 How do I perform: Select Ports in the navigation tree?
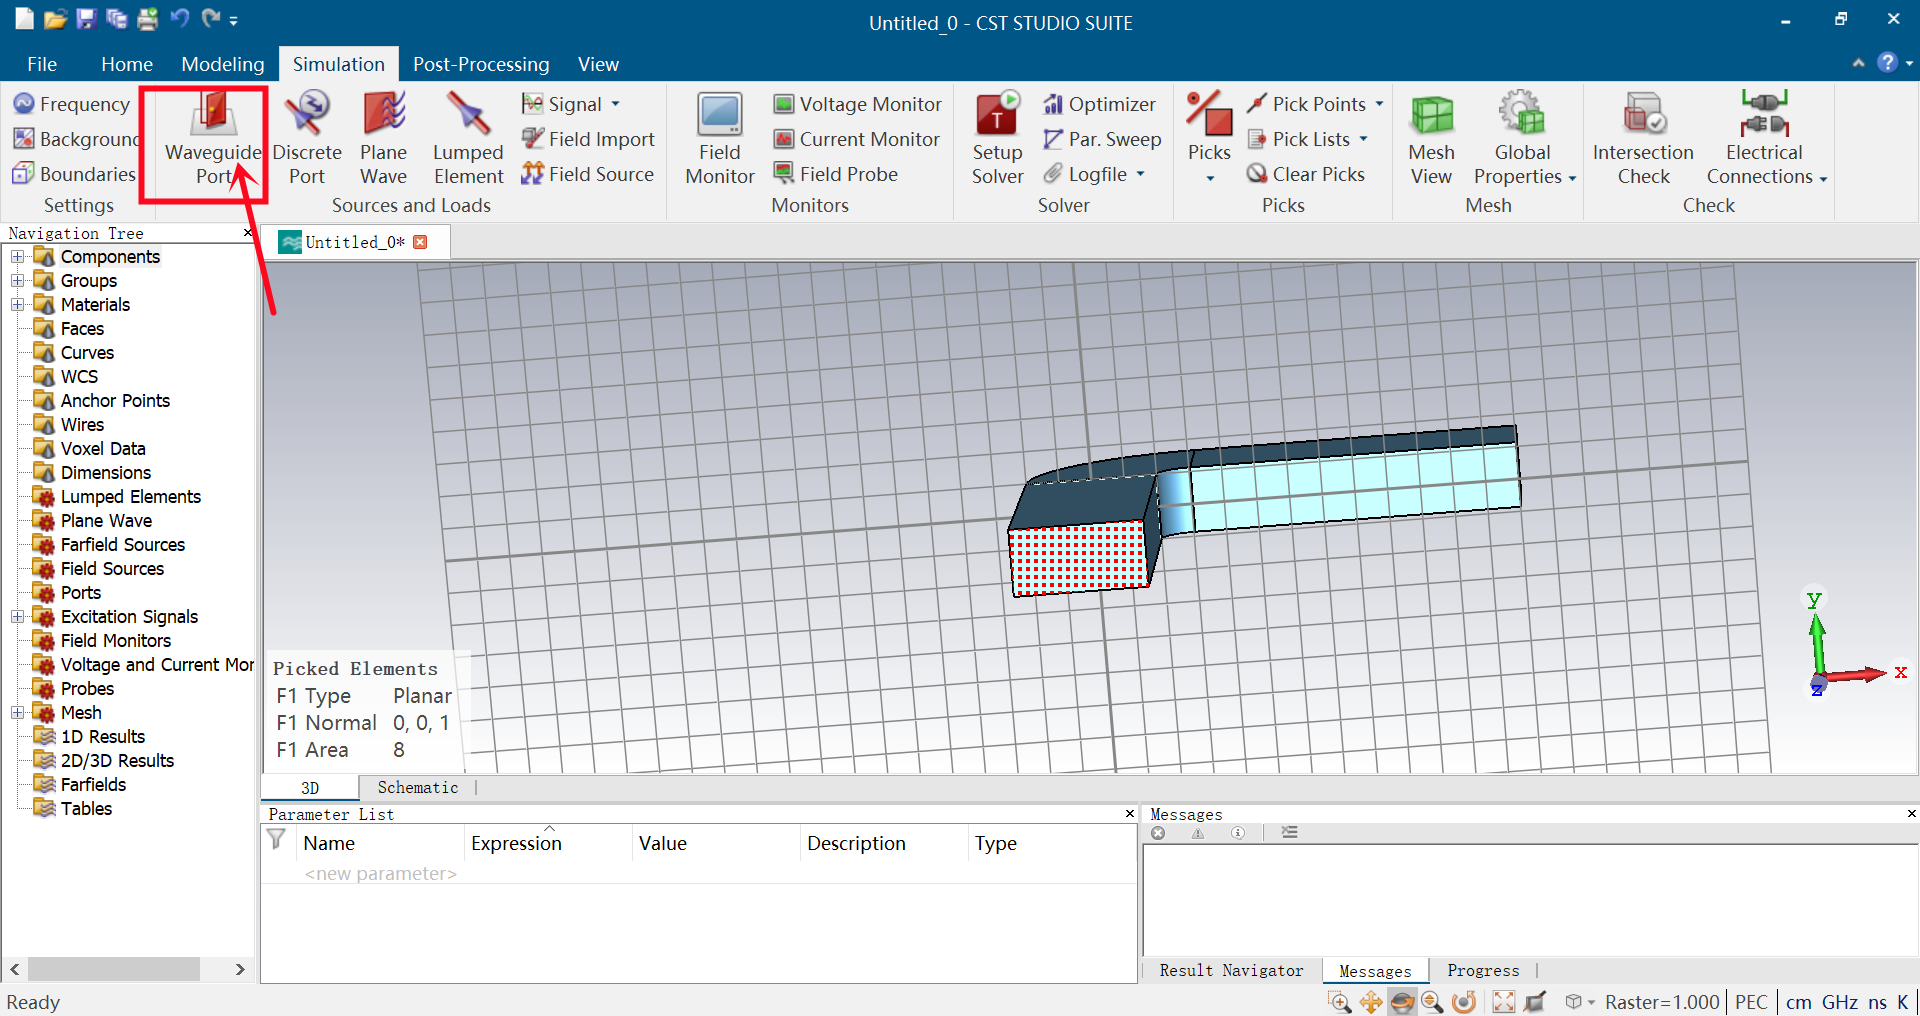pos(81,593)
